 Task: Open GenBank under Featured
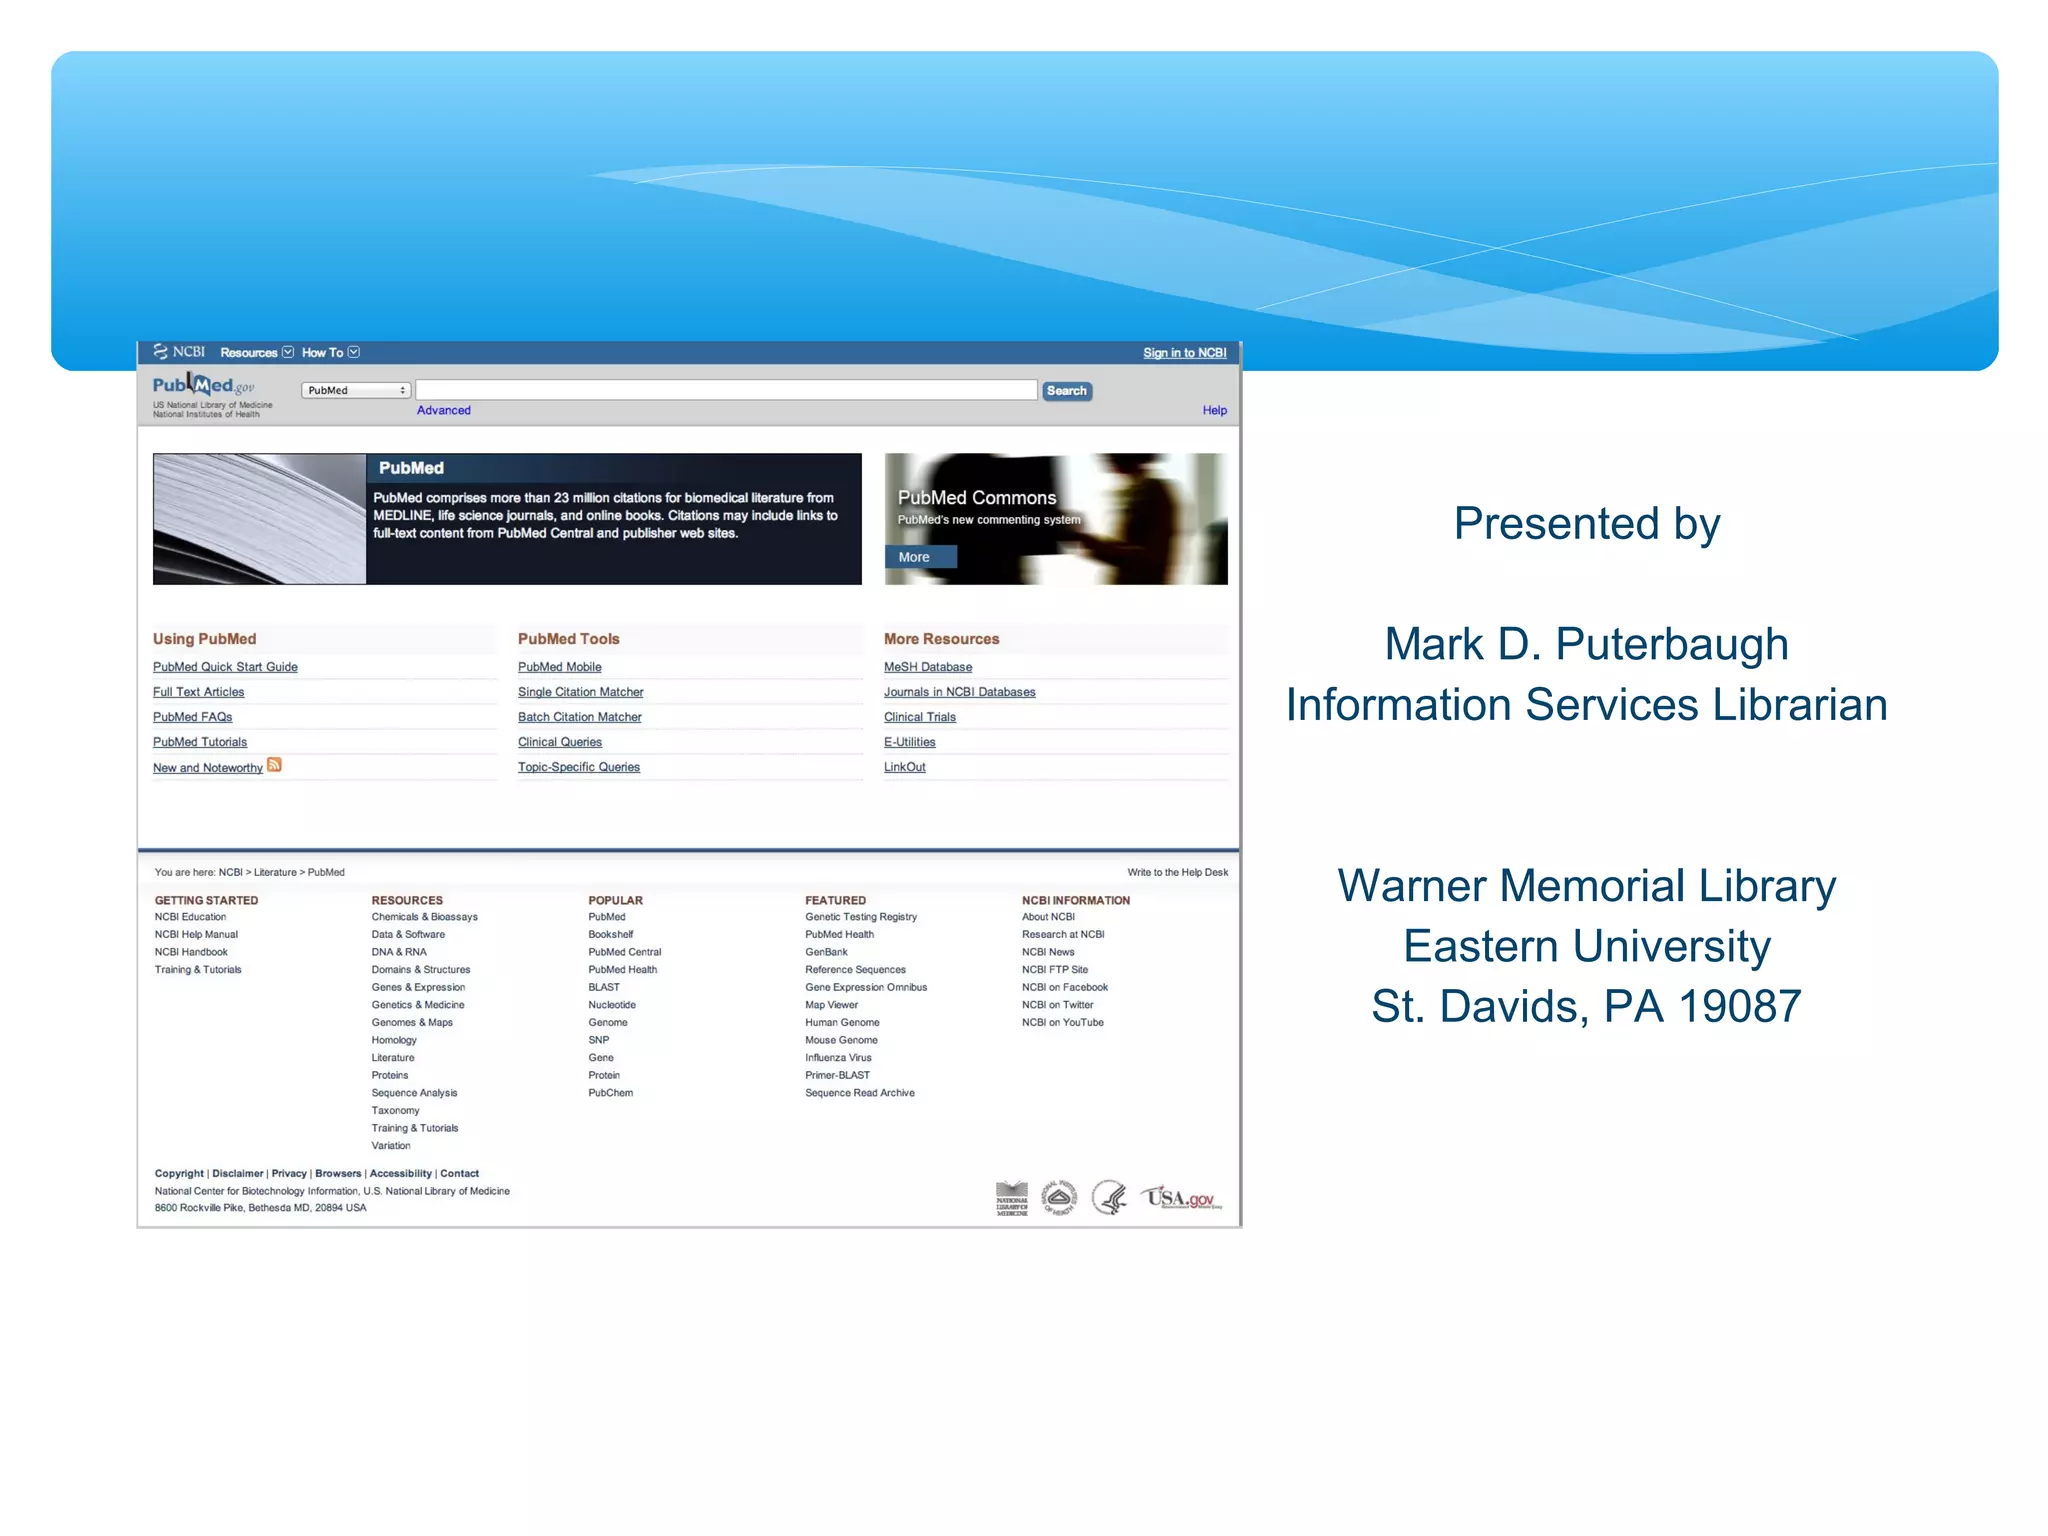coord(826,952)
